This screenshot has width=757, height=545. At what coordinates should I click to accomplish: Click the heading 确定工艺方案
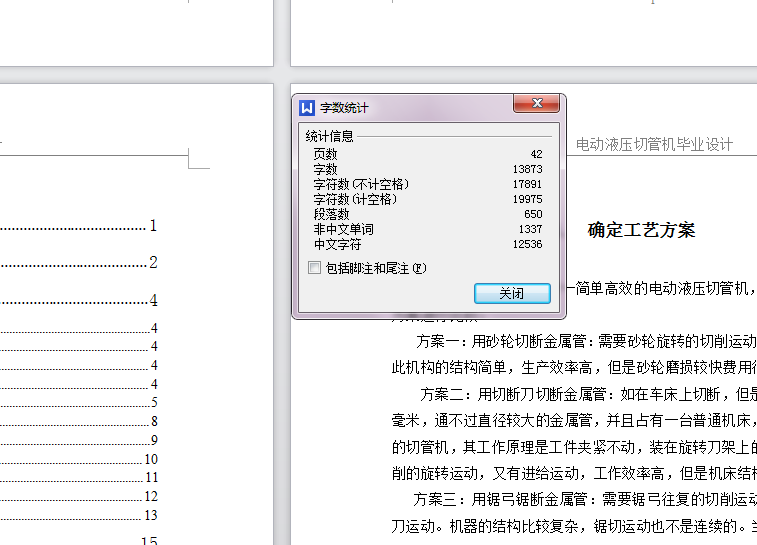click(x=642, y=230)
